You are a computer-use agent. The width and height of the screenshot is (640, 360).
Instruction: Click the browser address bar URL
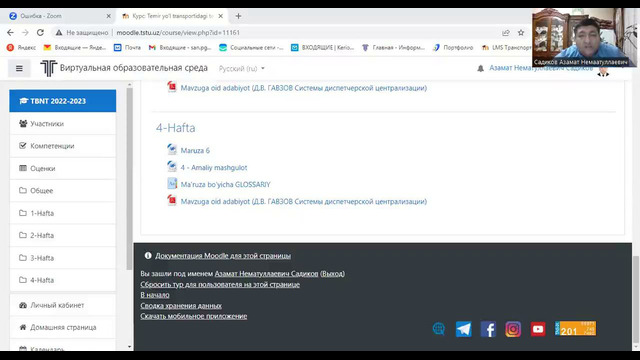pyautogui.click(x=178, y=33)
